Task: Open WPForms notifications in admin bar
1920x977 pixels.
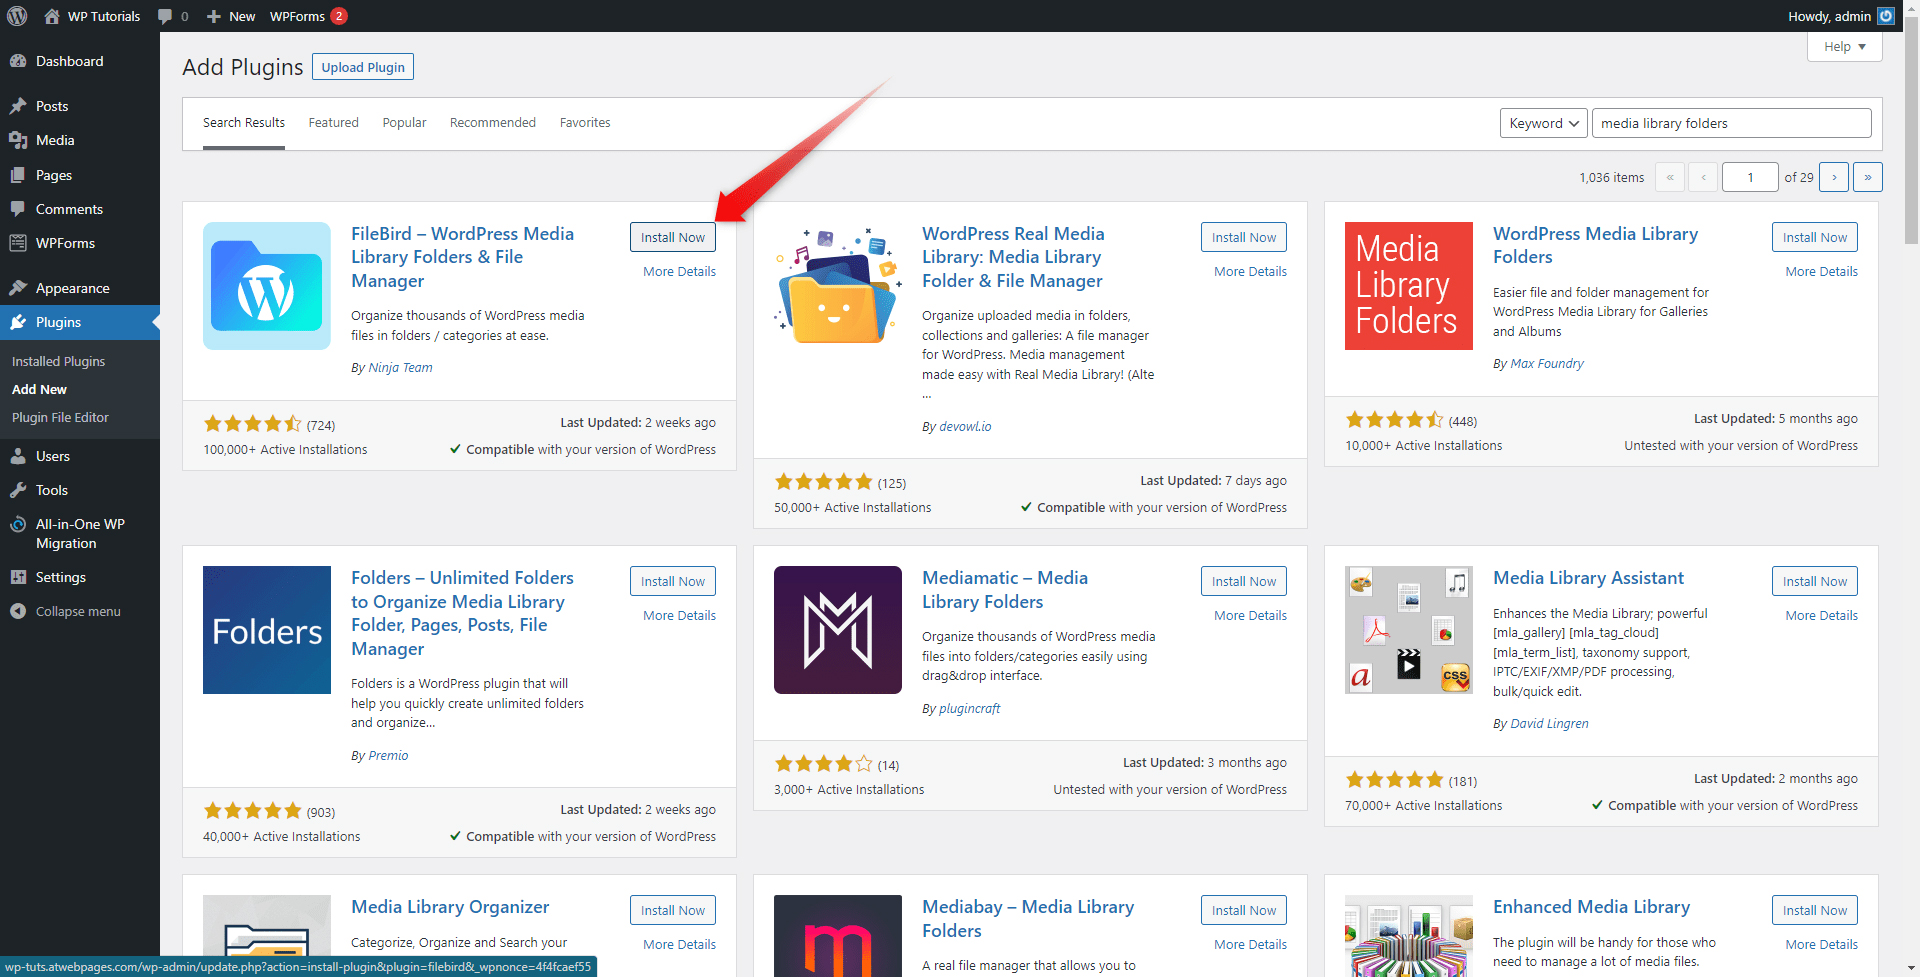Action: tap(308, 16)
